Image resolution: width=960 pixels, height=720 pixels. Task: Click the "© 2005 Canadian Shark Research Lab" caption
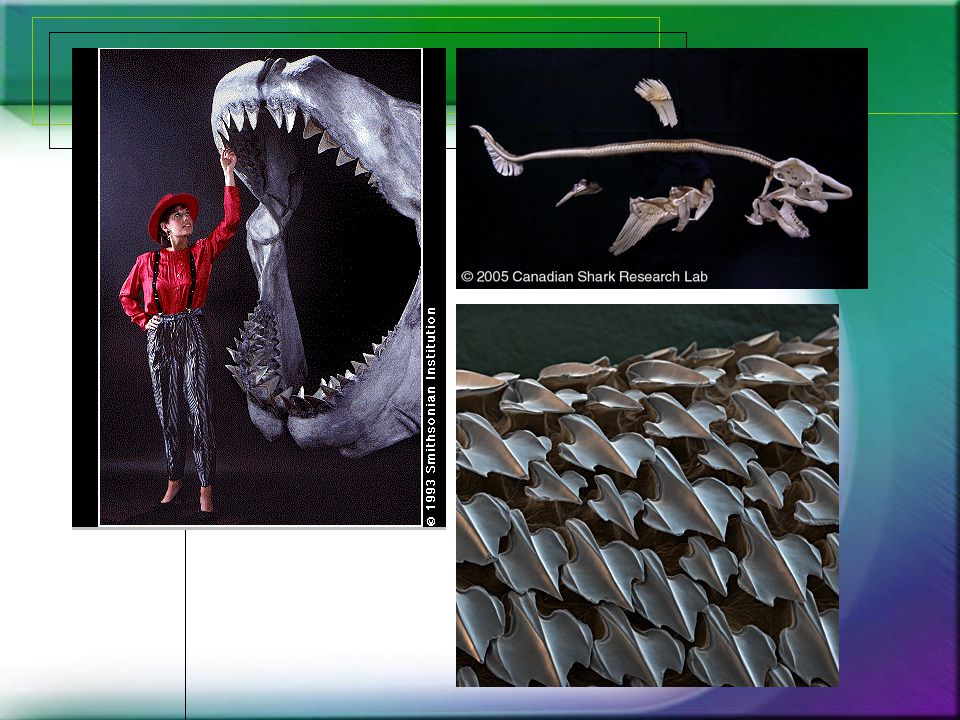pyautogui.click(x=585, y=277)
